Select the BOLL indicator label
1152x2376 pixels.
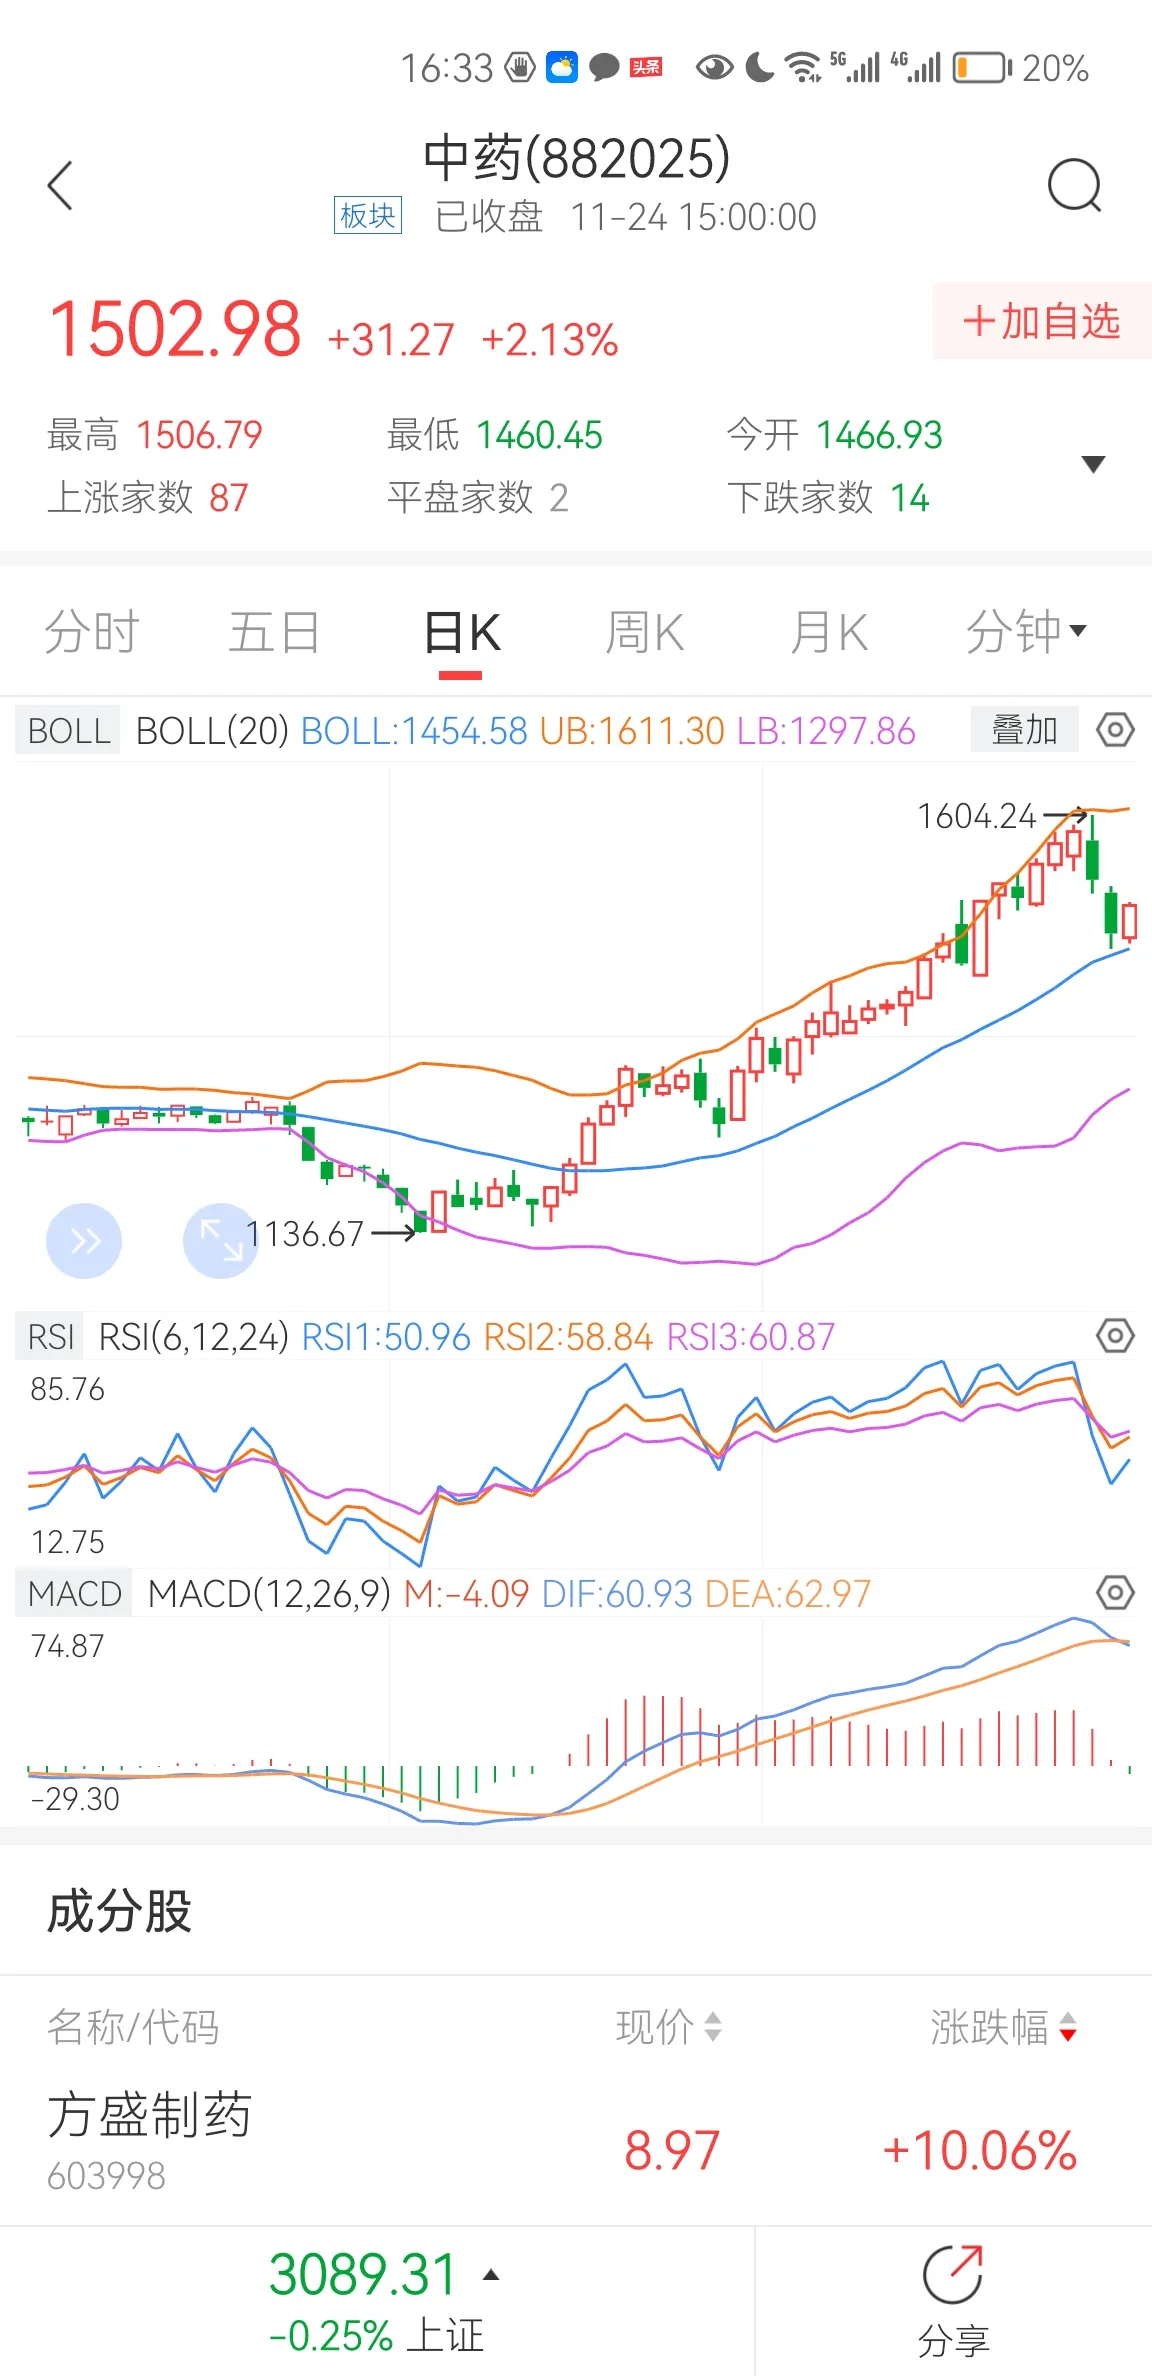[68, 730]
